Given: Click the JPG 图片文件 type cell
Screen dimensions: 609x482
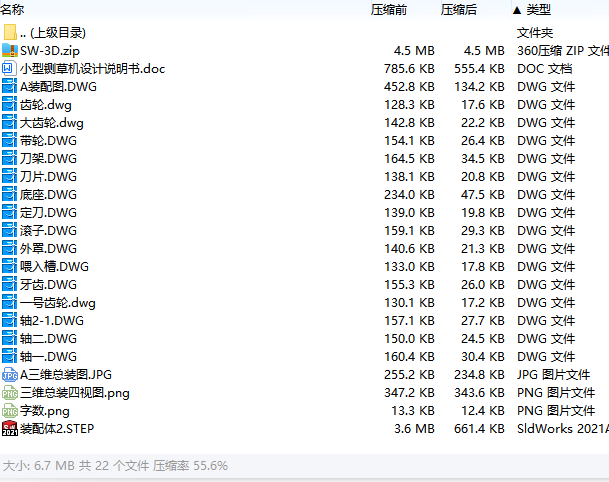Looking at the screenshot, I should point(553,374).
